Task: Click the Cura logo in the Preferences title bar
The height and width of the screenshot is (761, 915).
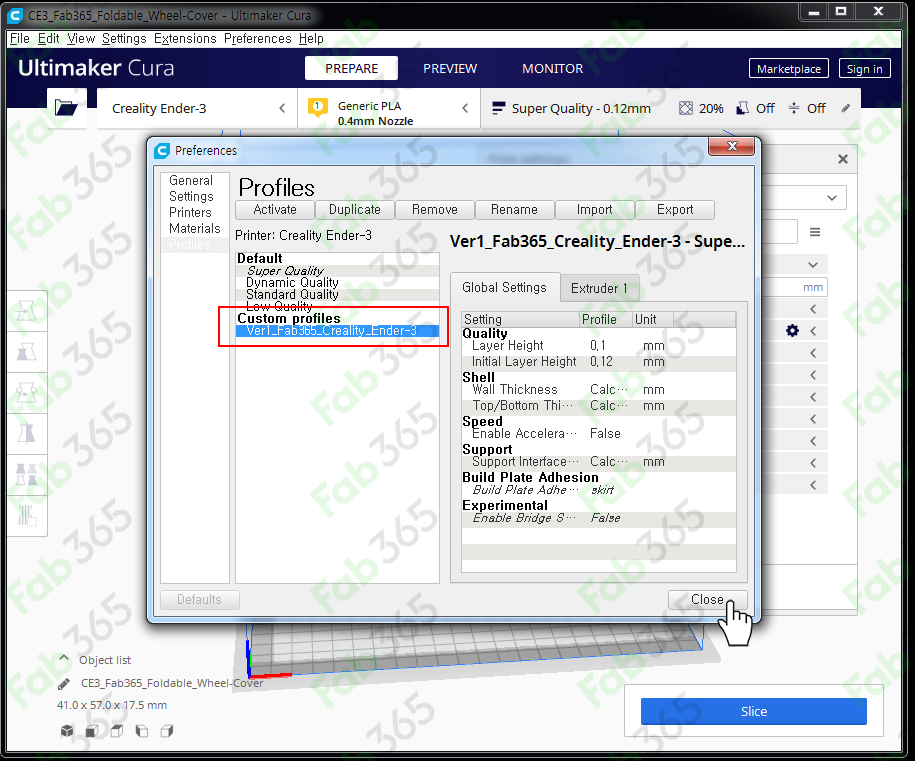Action: [162, 151]
